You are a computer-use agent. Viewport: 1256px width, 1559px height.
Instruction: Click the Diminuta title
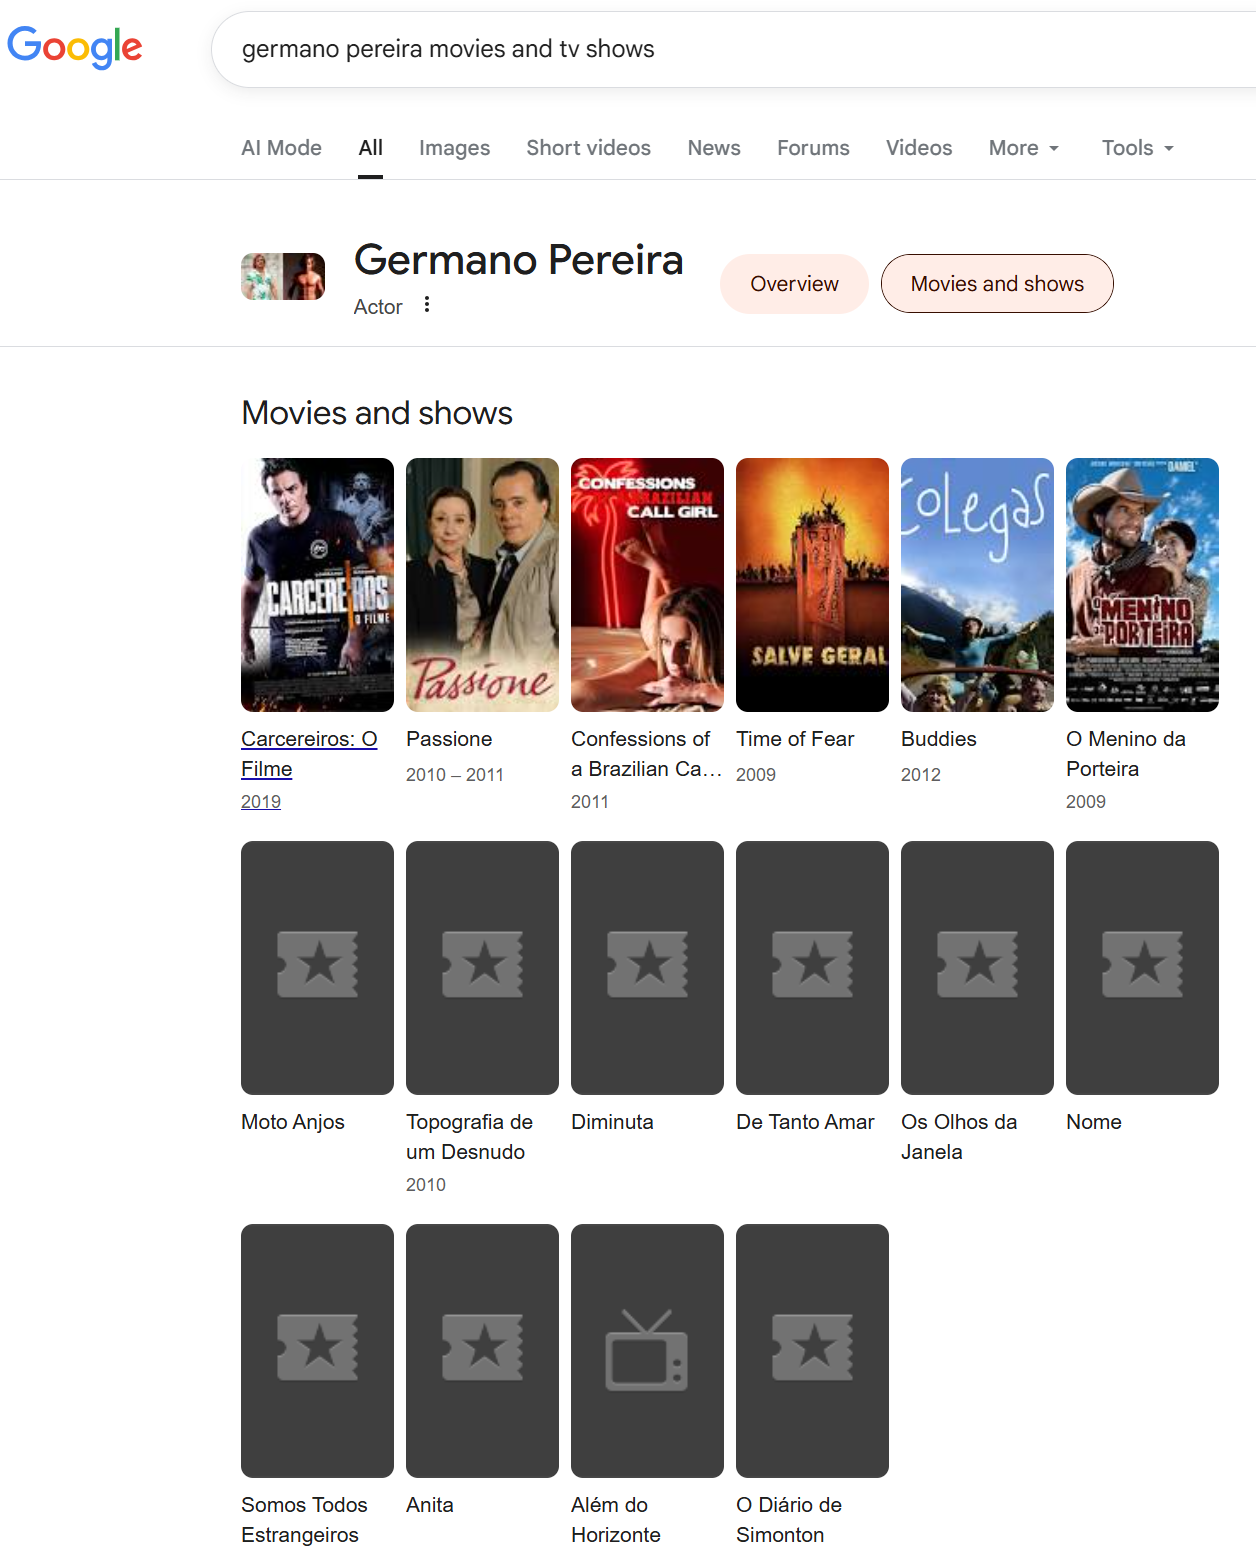pos(612,1122)
